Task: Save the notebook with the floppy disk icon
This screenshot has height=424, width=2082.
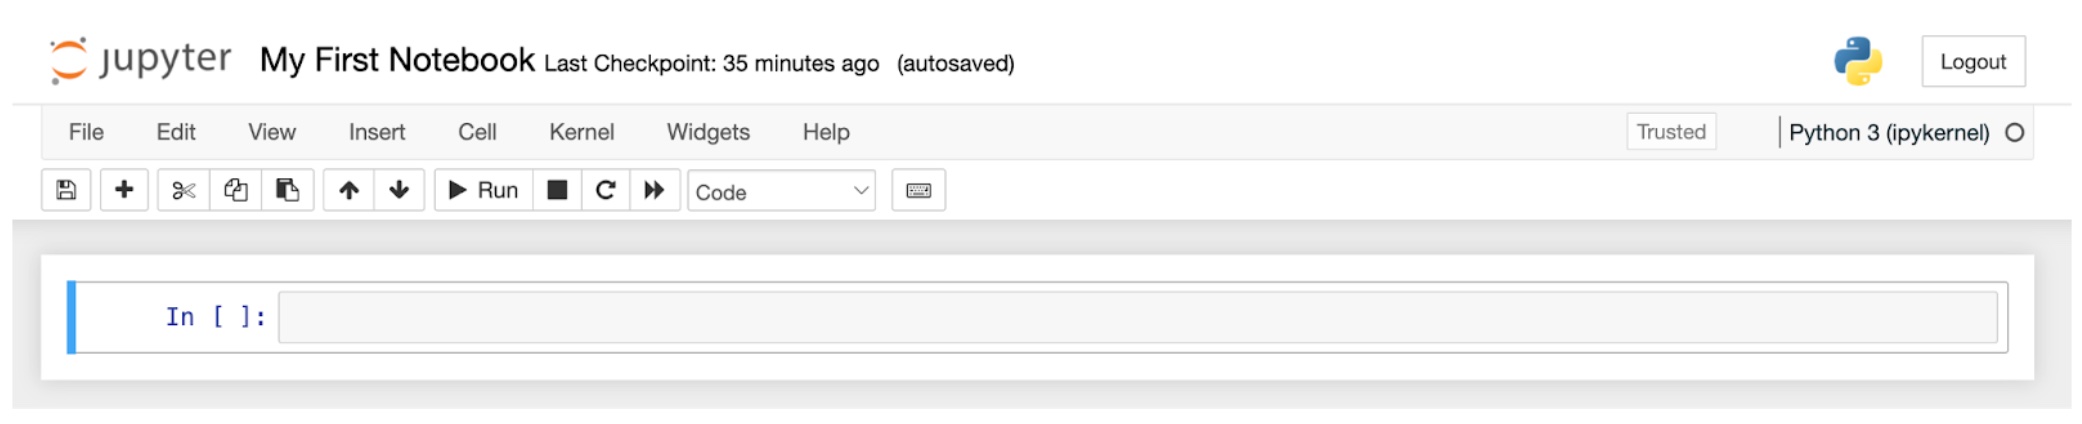Action: click(66, 190)
